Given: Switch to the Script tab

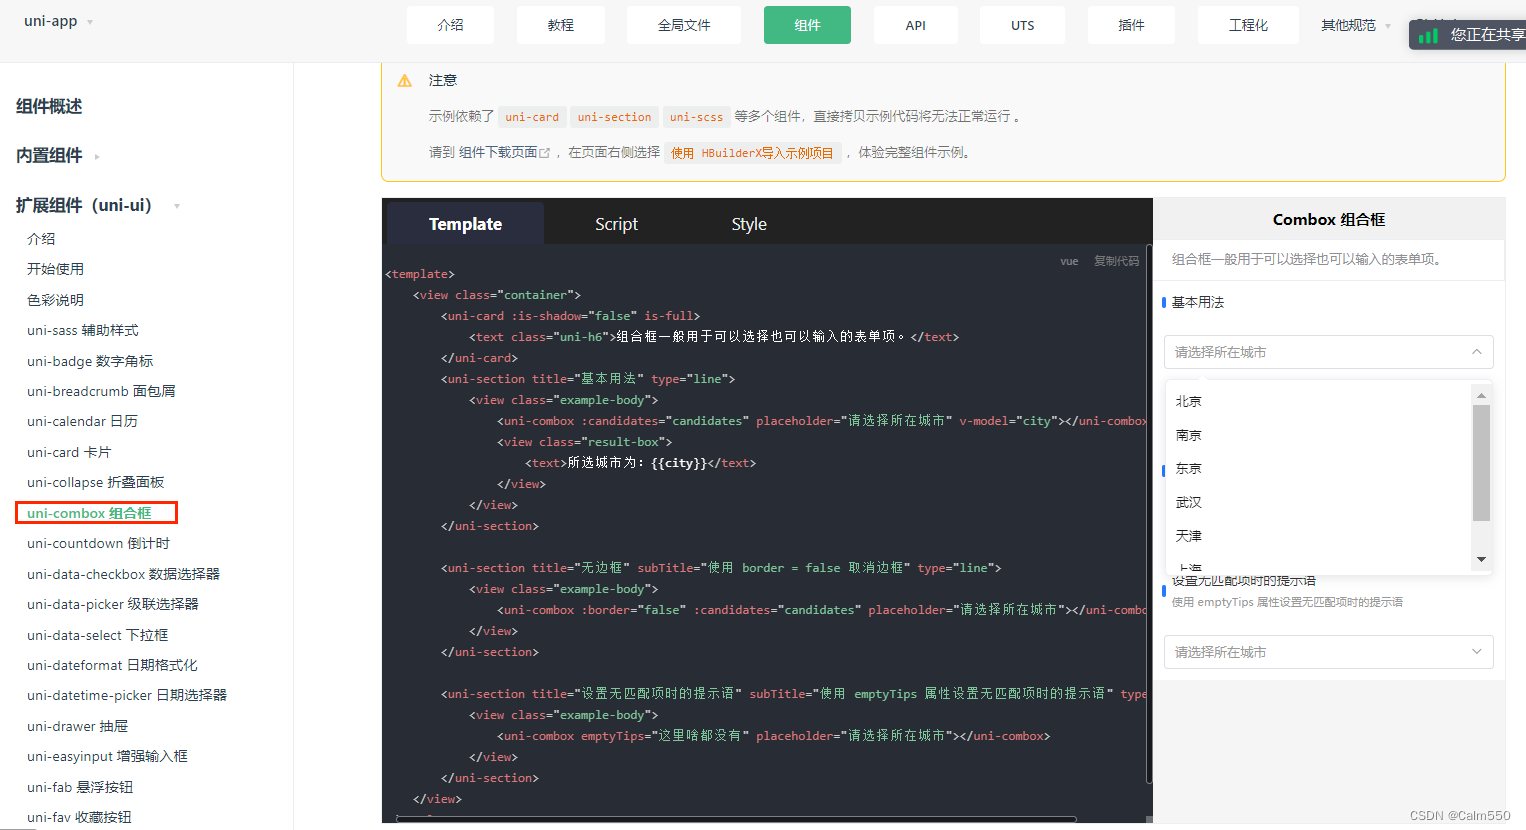Looking at the screenshot, I should pos(616,223).
